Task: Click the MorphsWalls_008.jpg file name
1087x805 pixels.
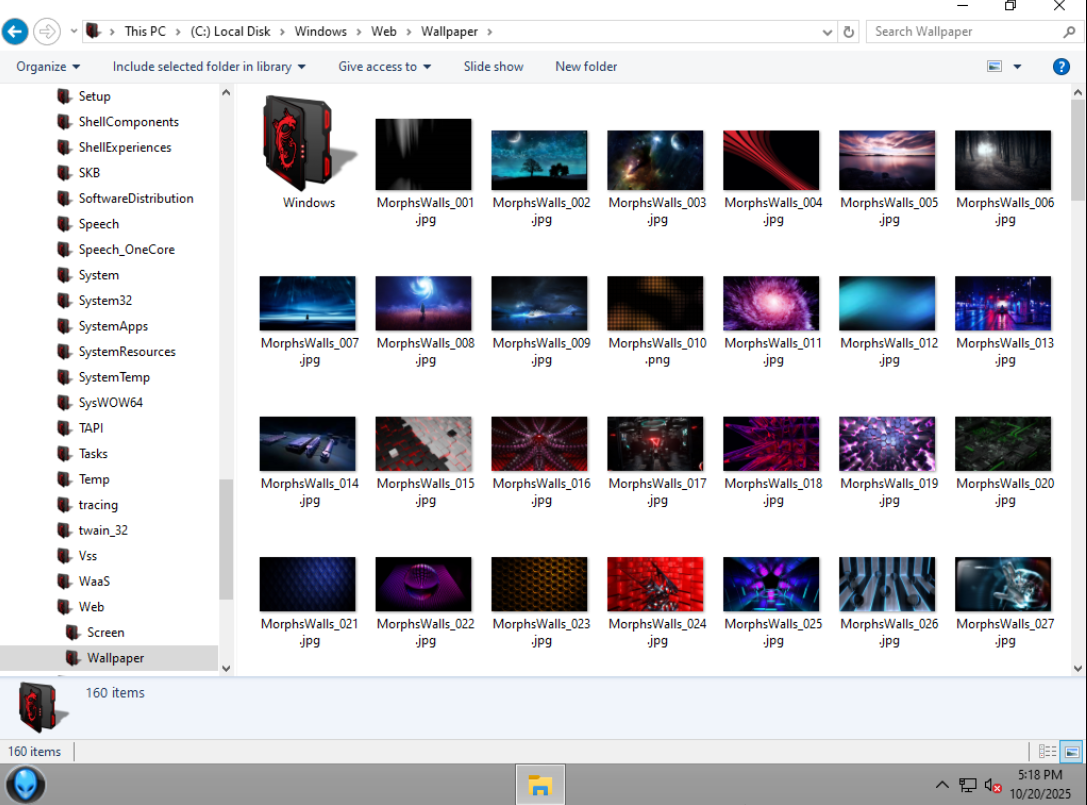Action: click(426, 352)
